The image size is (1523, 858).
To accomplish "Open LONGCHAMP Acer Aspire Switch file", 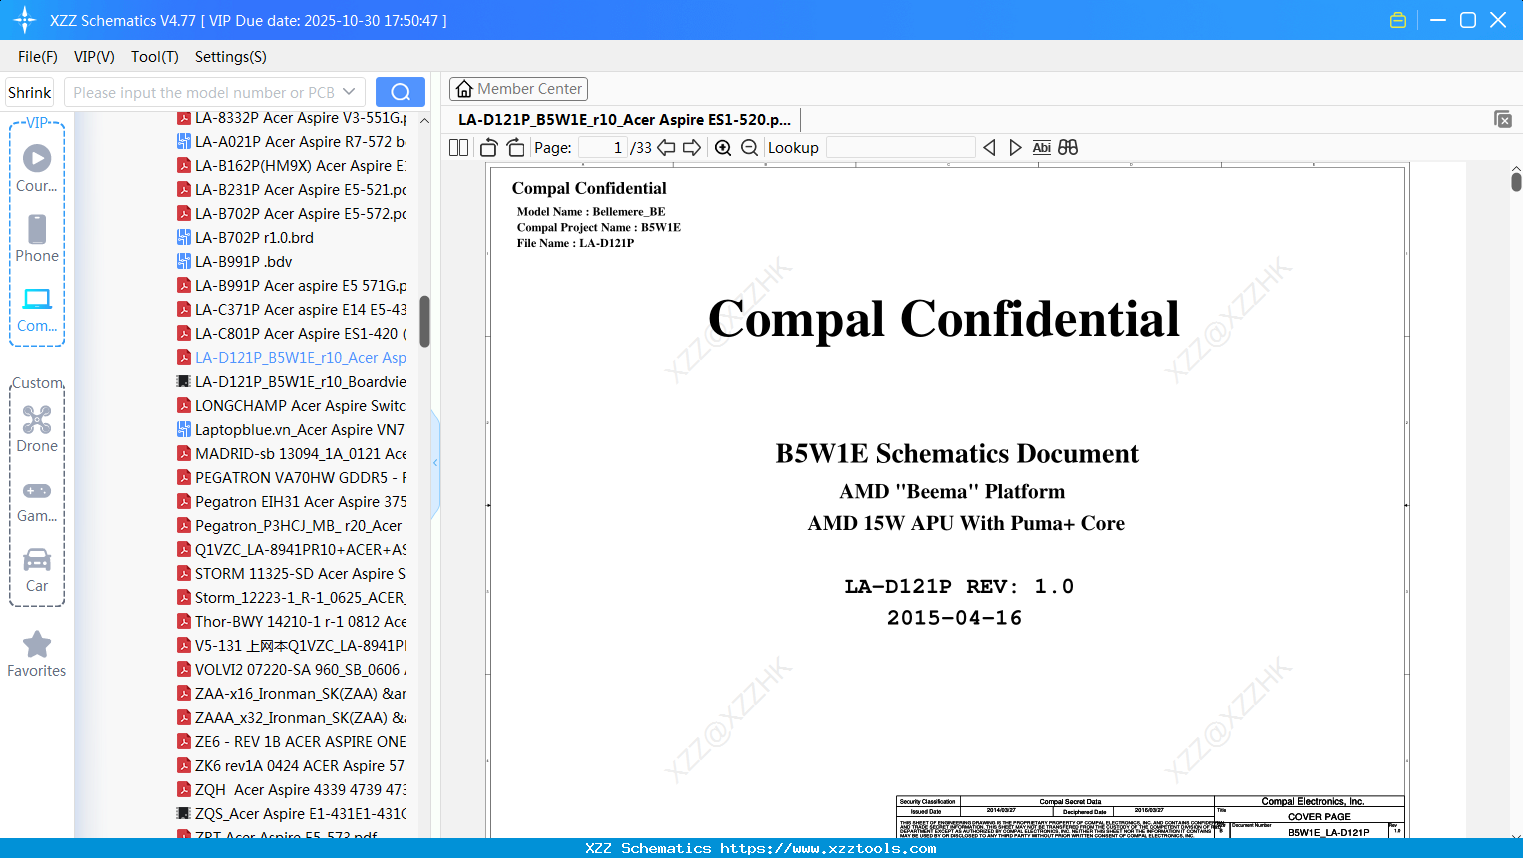I will pos(300,406).
